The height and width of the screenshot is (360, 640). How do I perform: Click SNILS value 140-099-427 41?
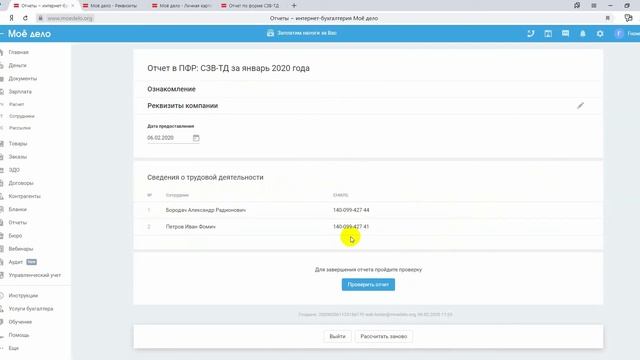tap(351, 227)
